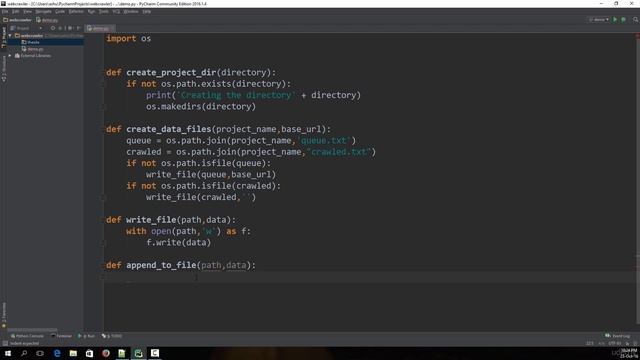Open the Edit menu
The image size is (640, 360).
pyautogui.click(x=16, y=12)
